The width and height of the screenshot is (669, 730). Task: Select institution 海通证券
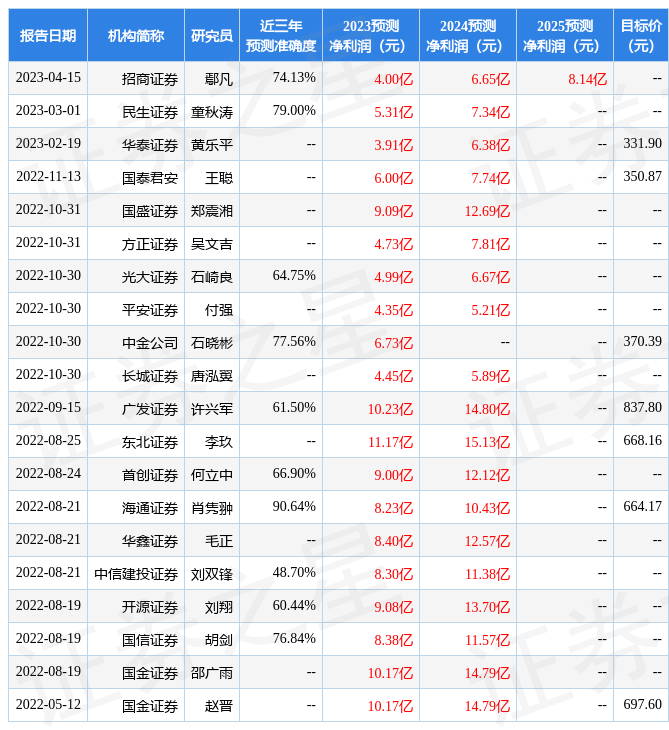tap(150, 509)
